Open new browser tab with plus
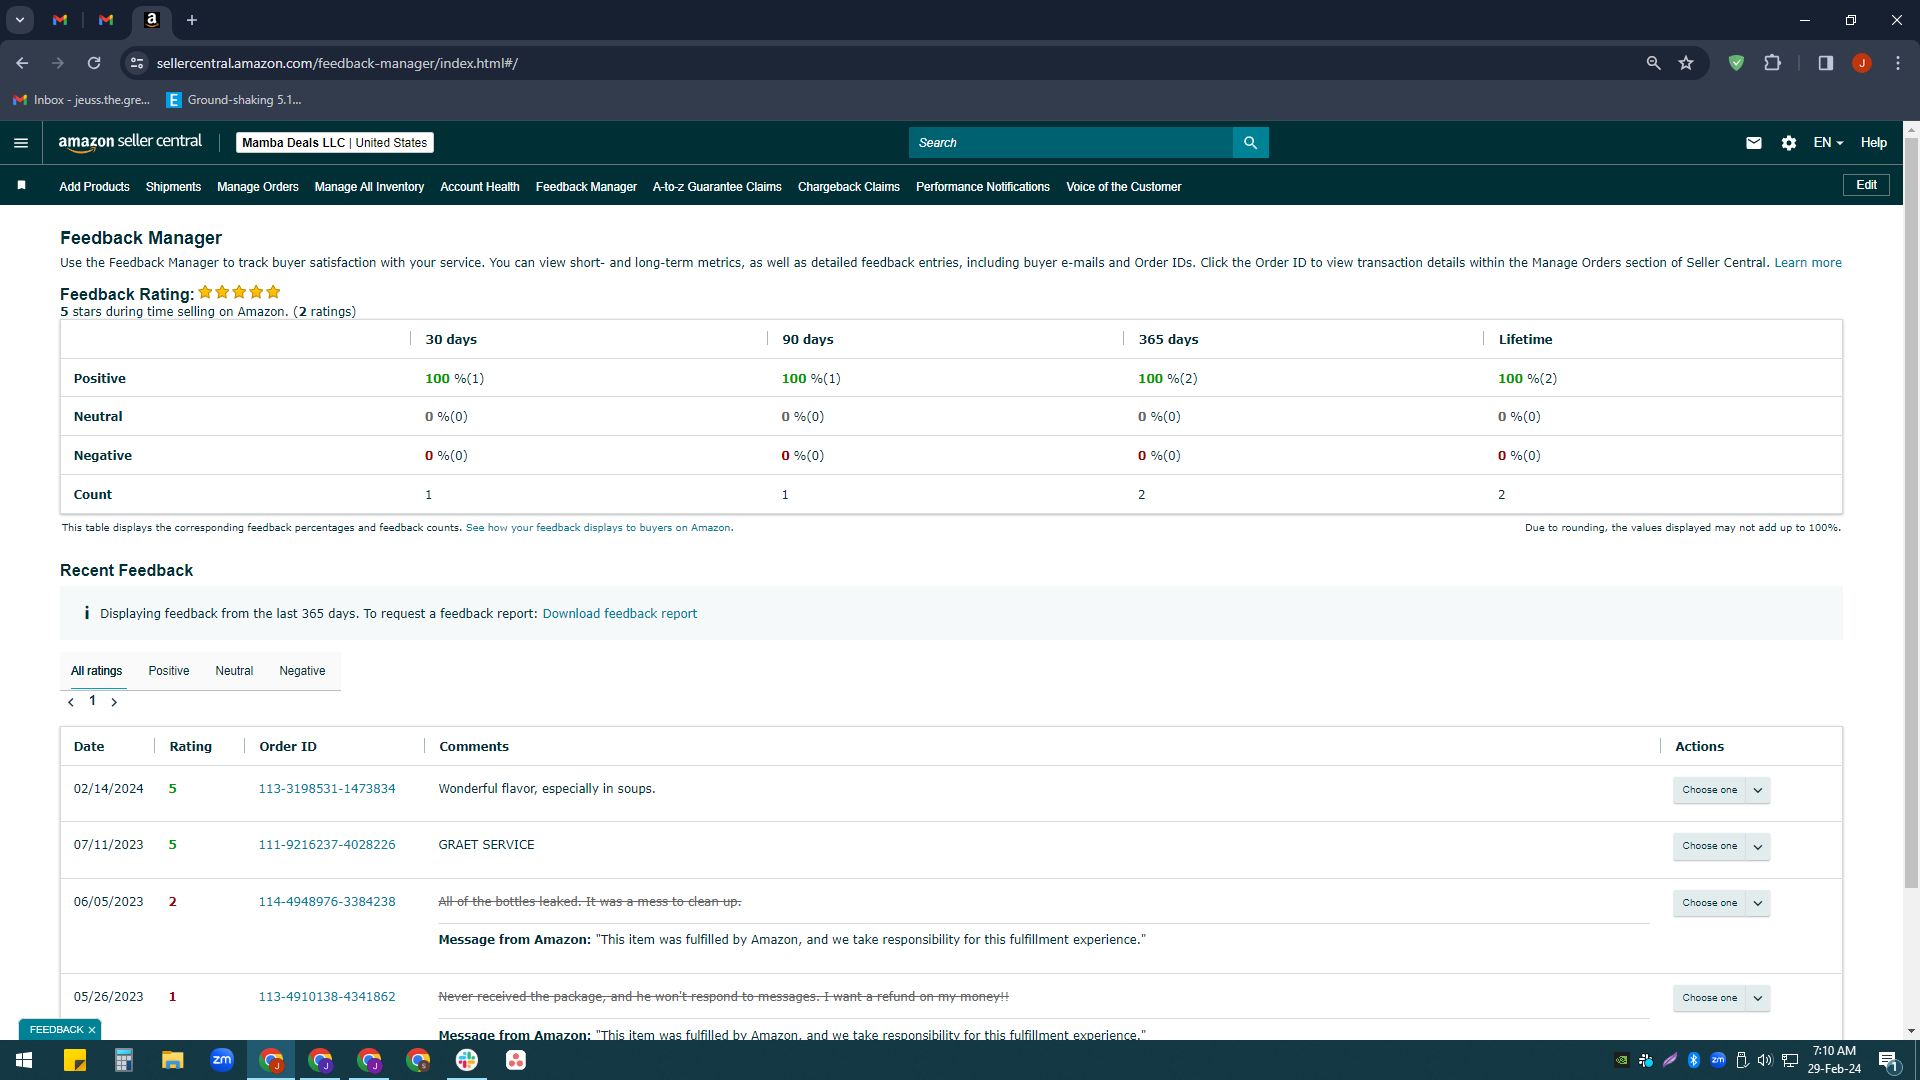This screenshot has width=1920, height=1080. click(x=192, y=20)
